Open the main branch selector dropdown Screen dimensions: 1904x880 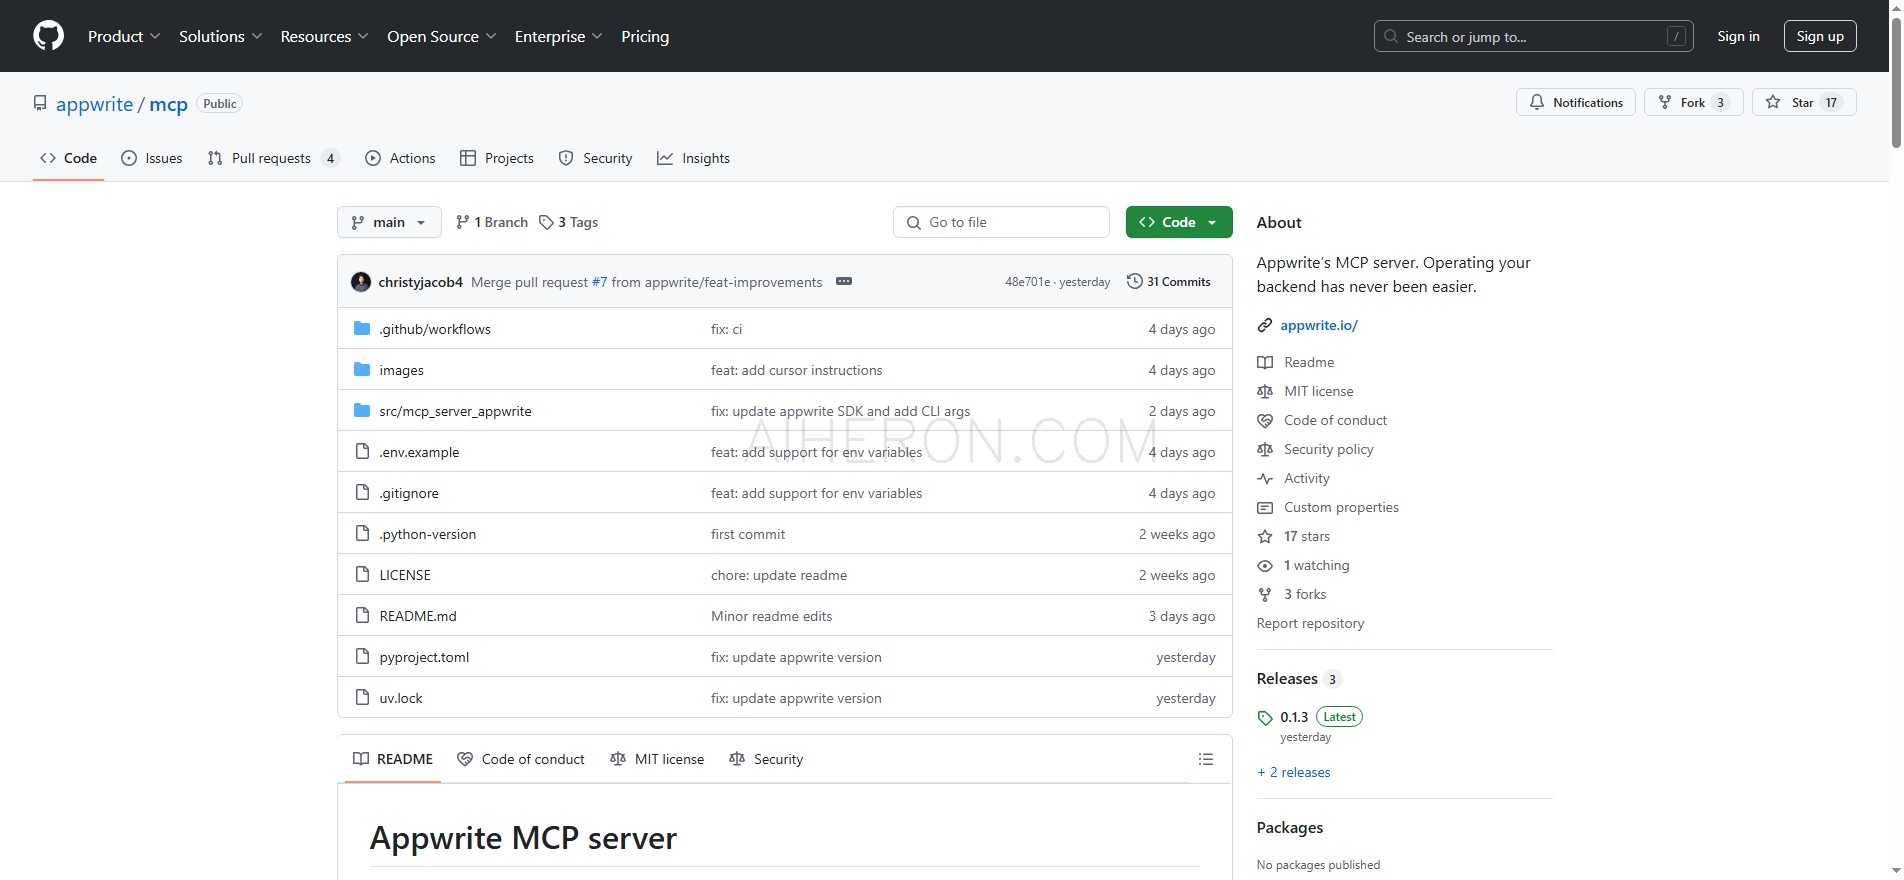coord(389,222)
